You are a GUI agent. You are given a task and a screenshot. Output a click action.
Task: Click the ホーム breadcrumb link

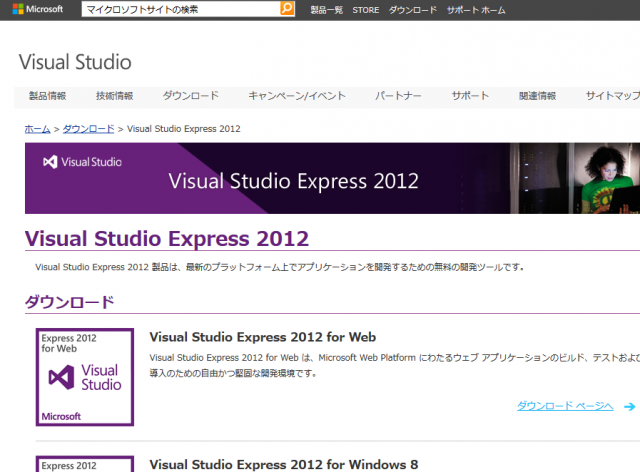[x=38, y=129]
